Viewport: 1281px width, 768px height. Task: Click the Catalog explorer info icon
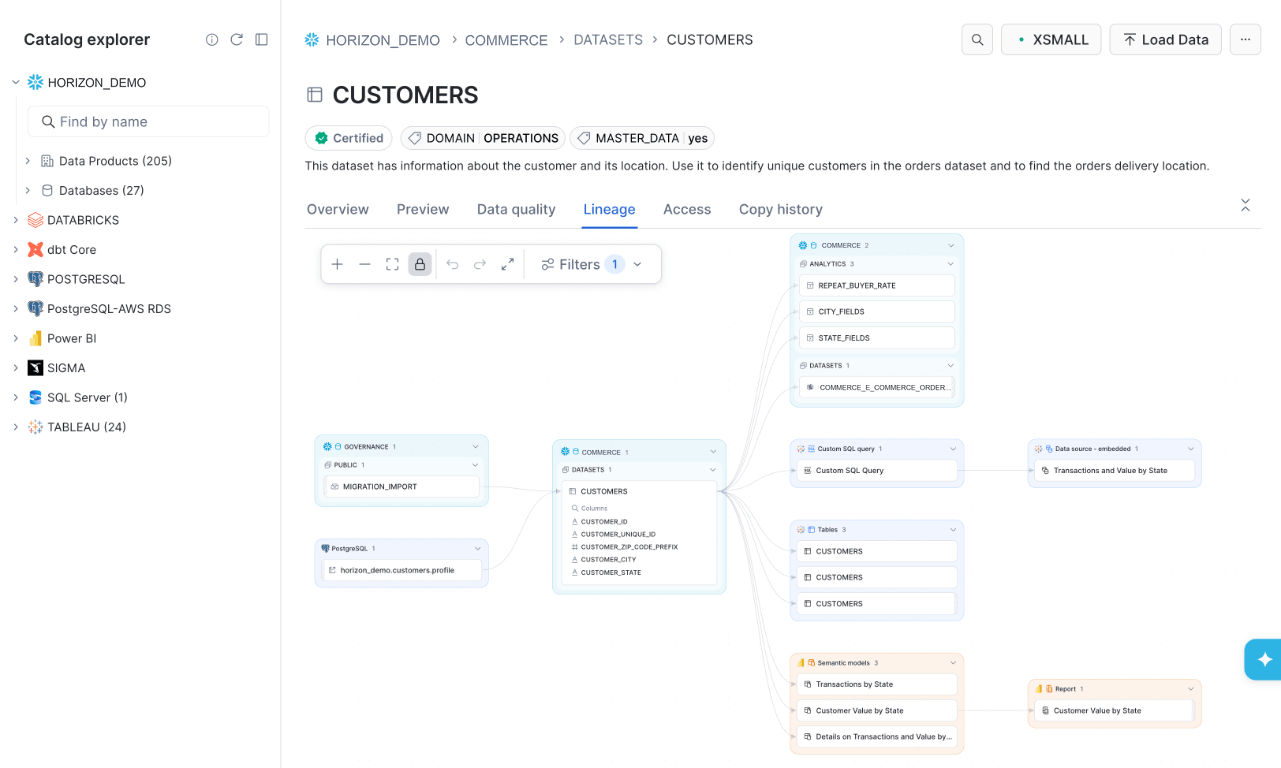tap(212, 40)
